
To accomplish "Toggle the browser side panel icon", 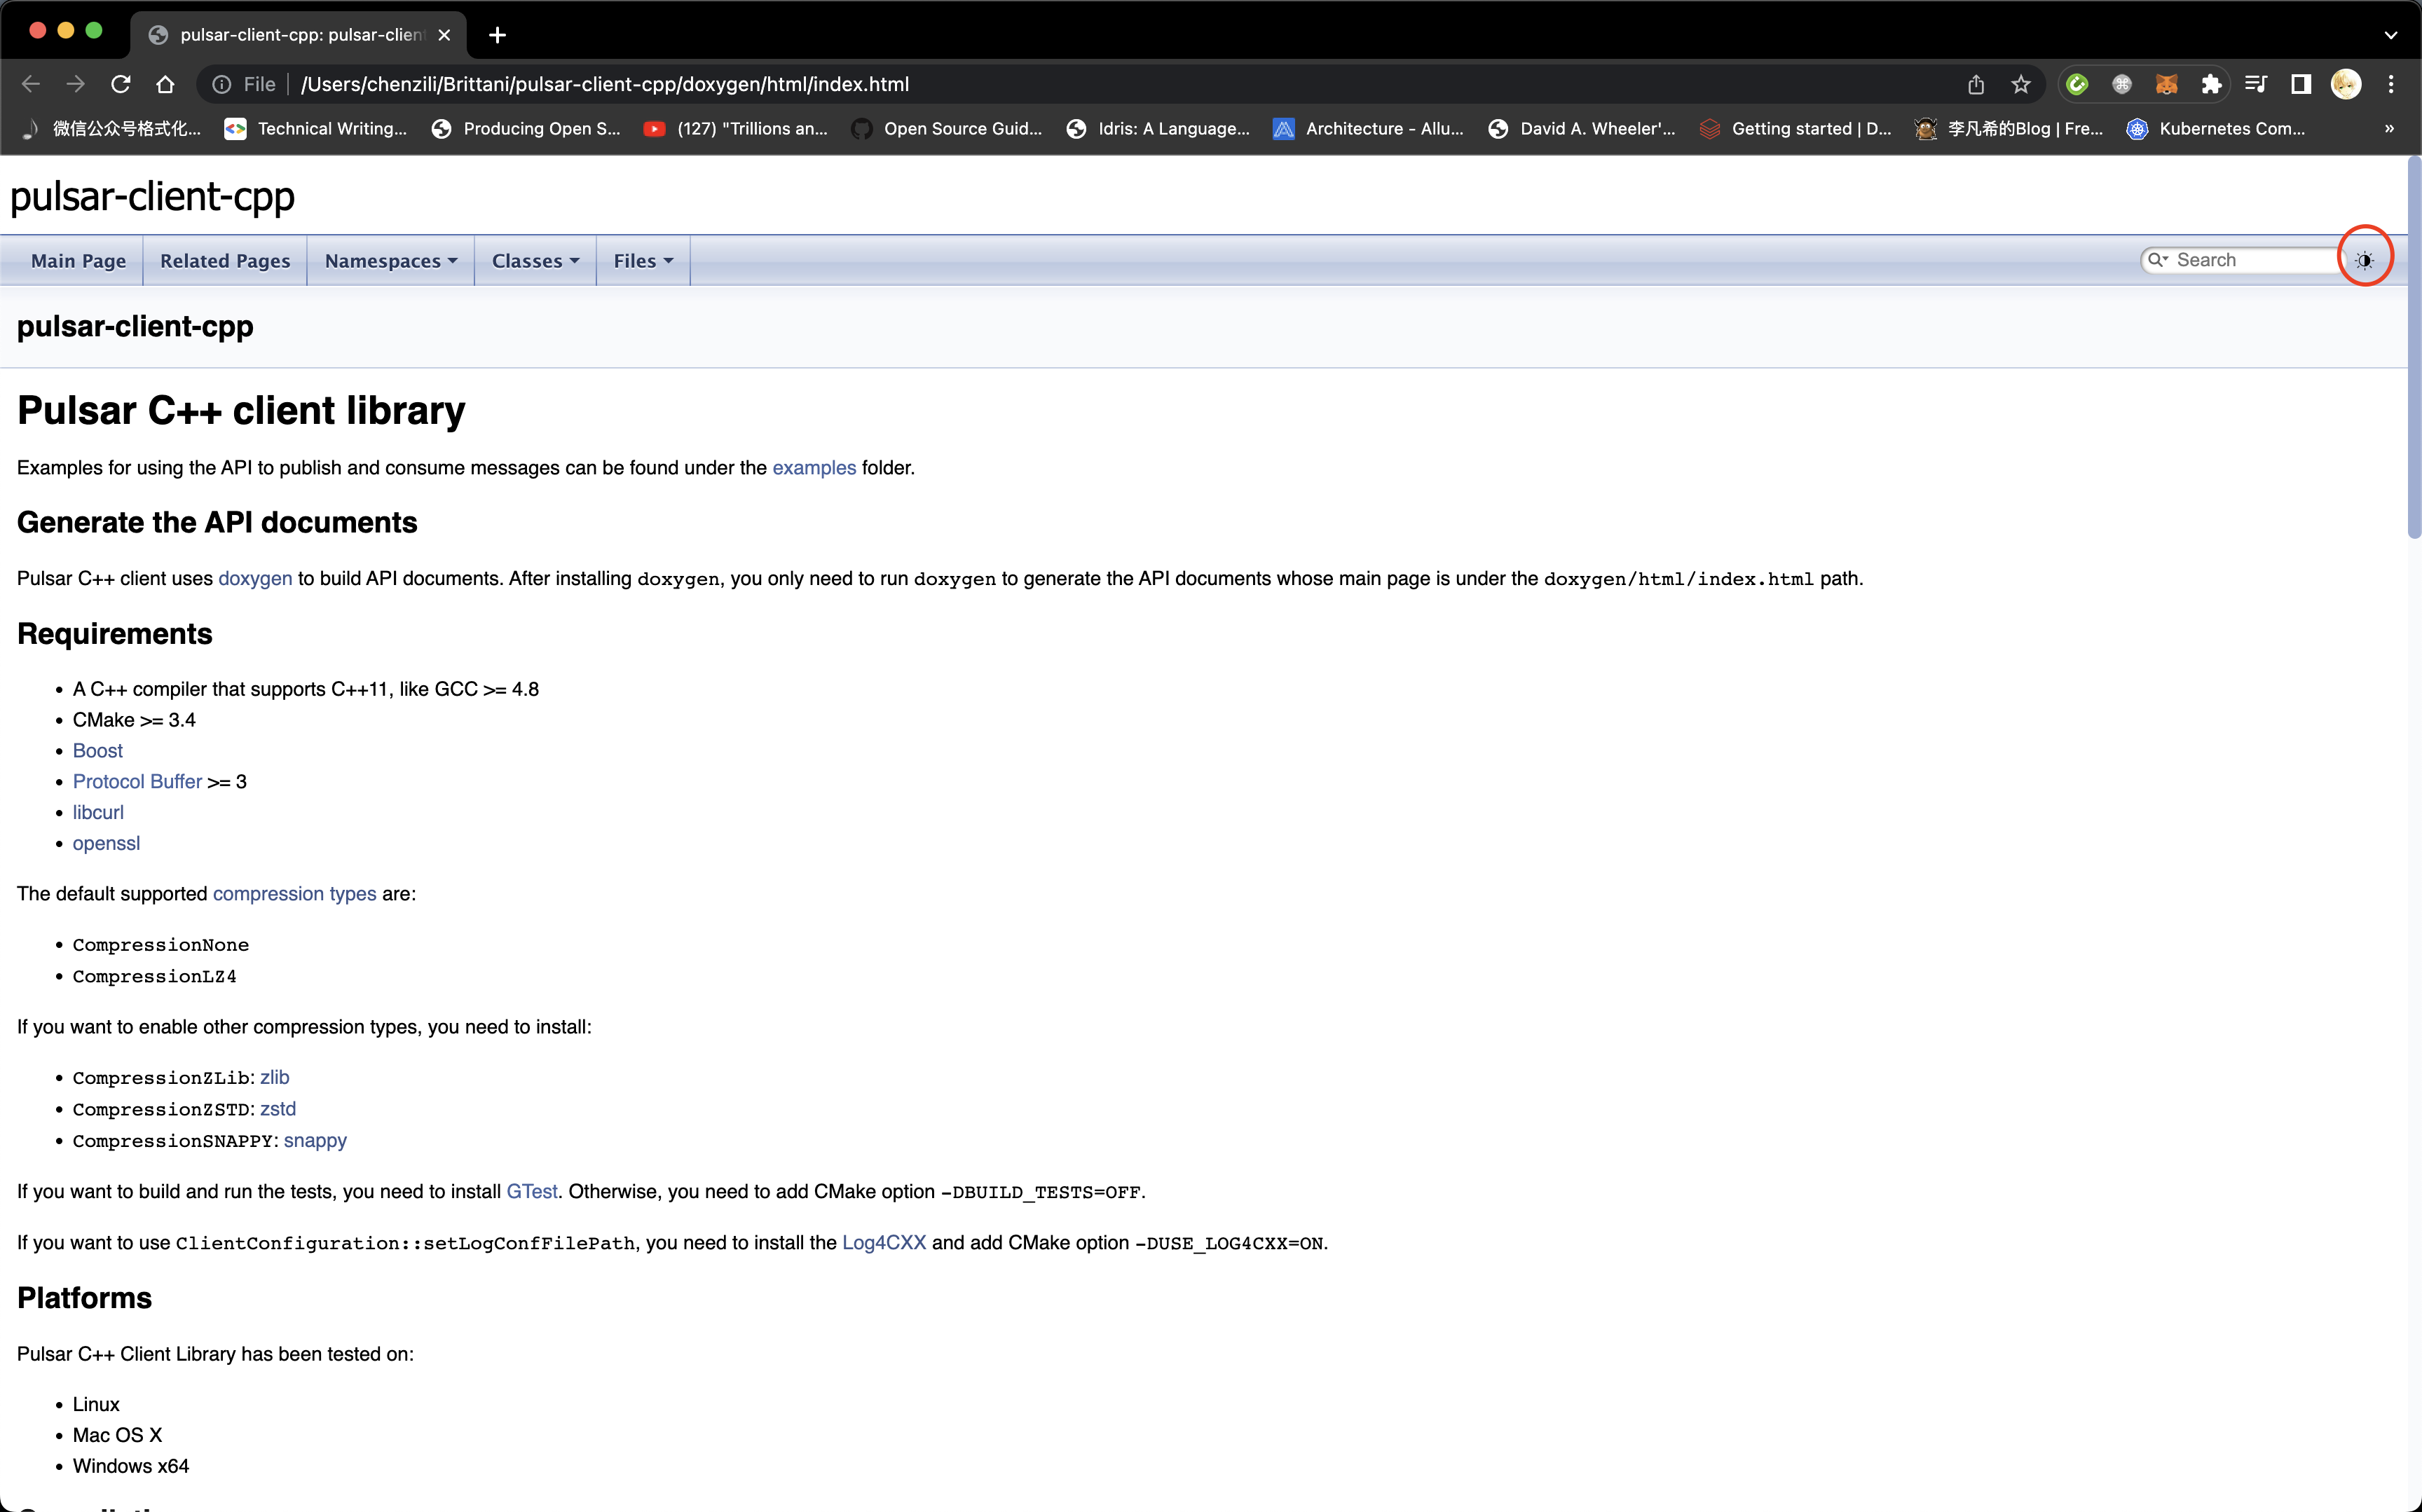I will 2300,84.
